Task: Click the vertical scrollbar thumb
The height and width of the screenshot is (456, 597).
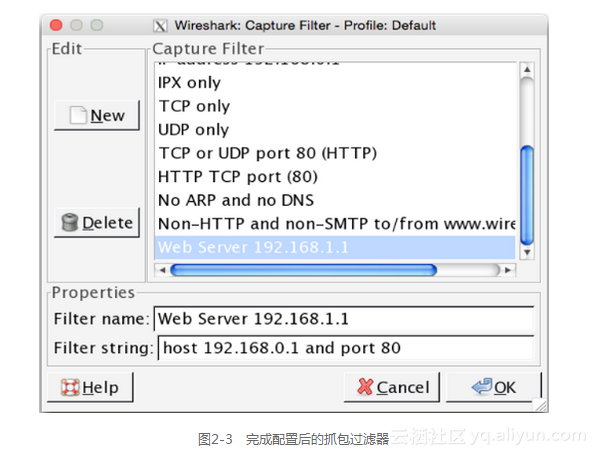Action: pyautogui.click(x=527, y=195)
